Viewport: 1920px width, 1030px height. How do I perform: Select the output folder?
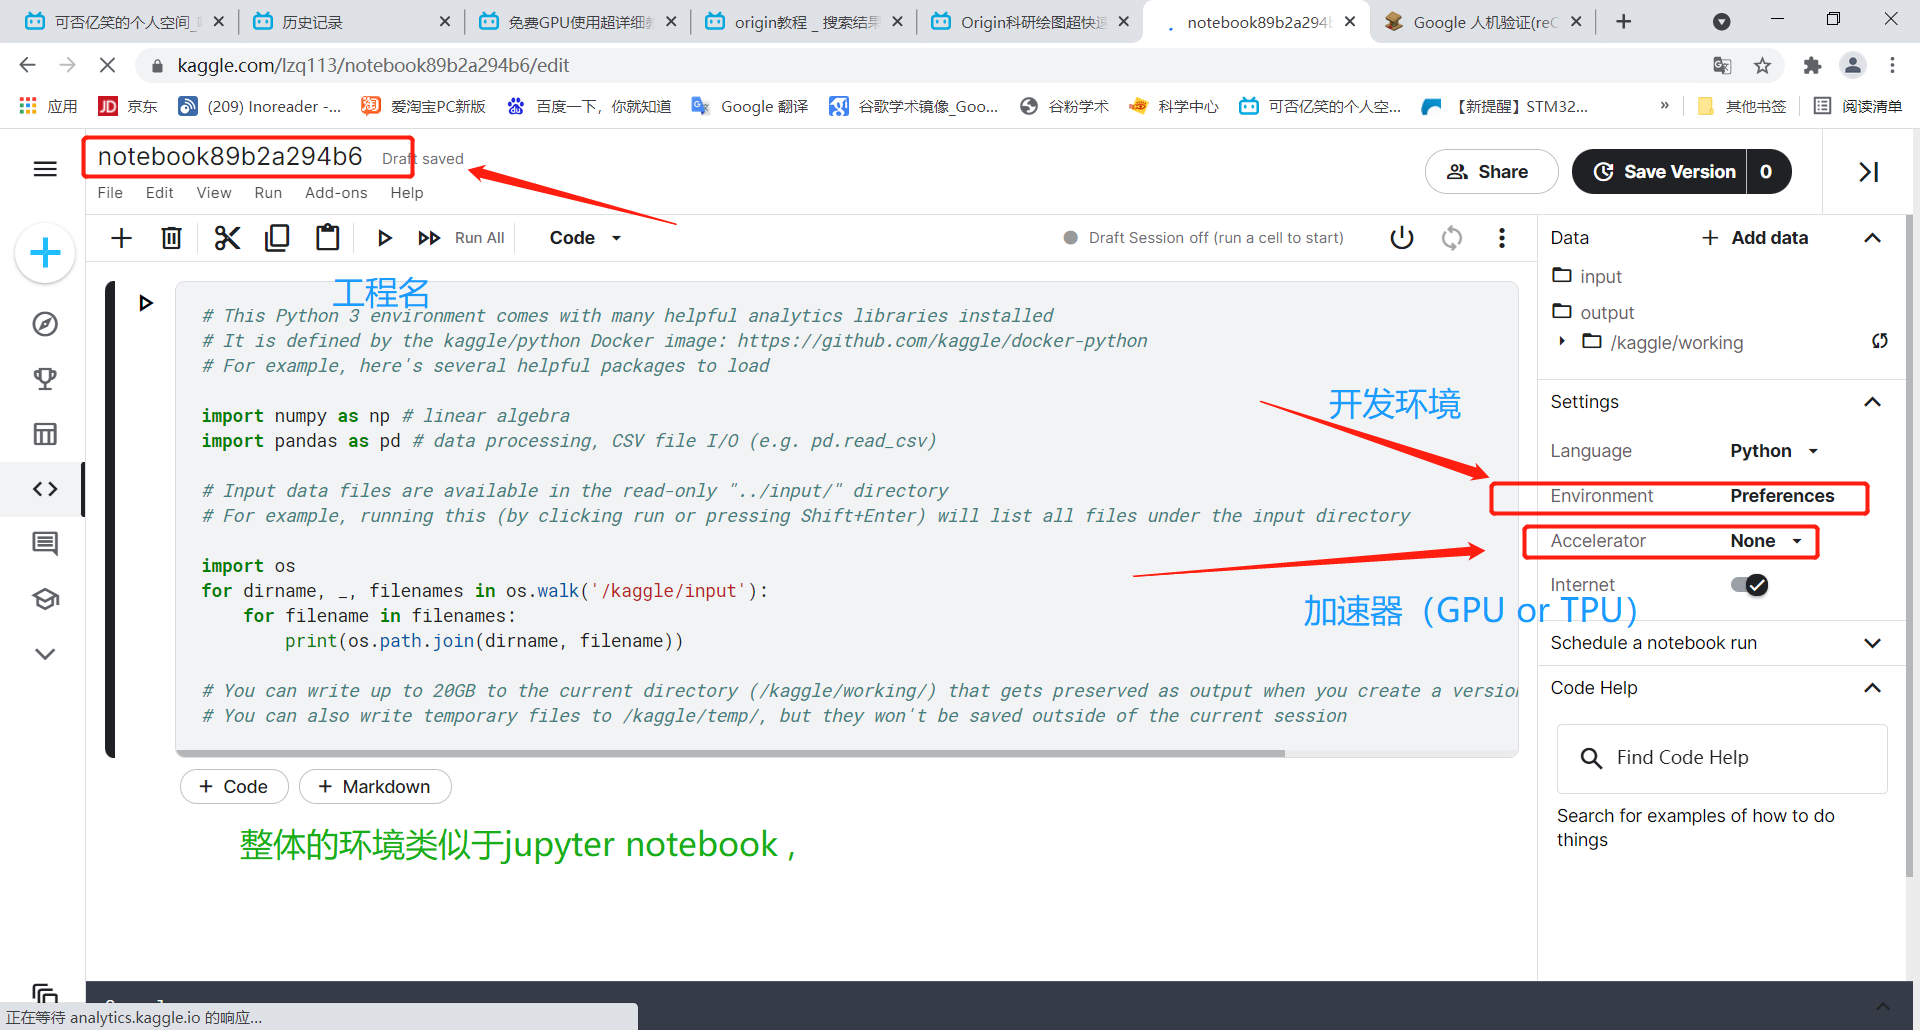pyautogui.click(x=1593, y=312)
